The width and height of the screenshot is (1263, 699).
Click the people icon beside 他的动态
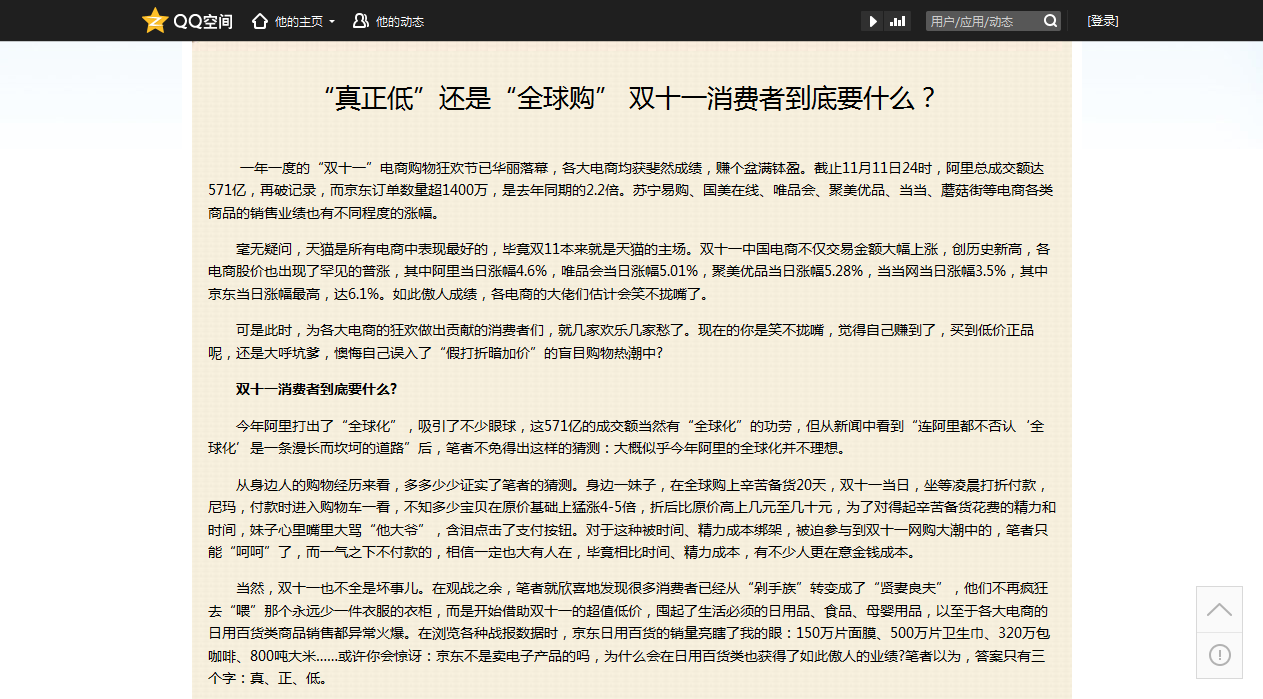pos(360,21)
